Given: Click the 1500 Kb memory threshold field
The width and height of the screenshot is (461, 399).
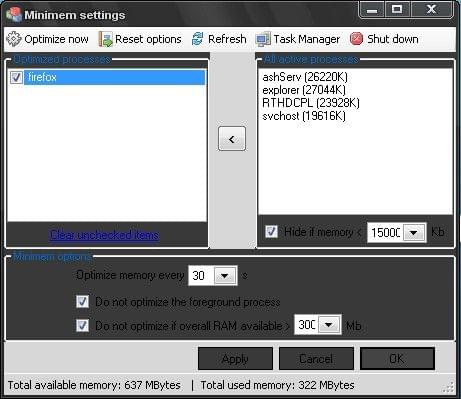Looking at the screenshot, I should pyautogui.click(x=385, y=232).
